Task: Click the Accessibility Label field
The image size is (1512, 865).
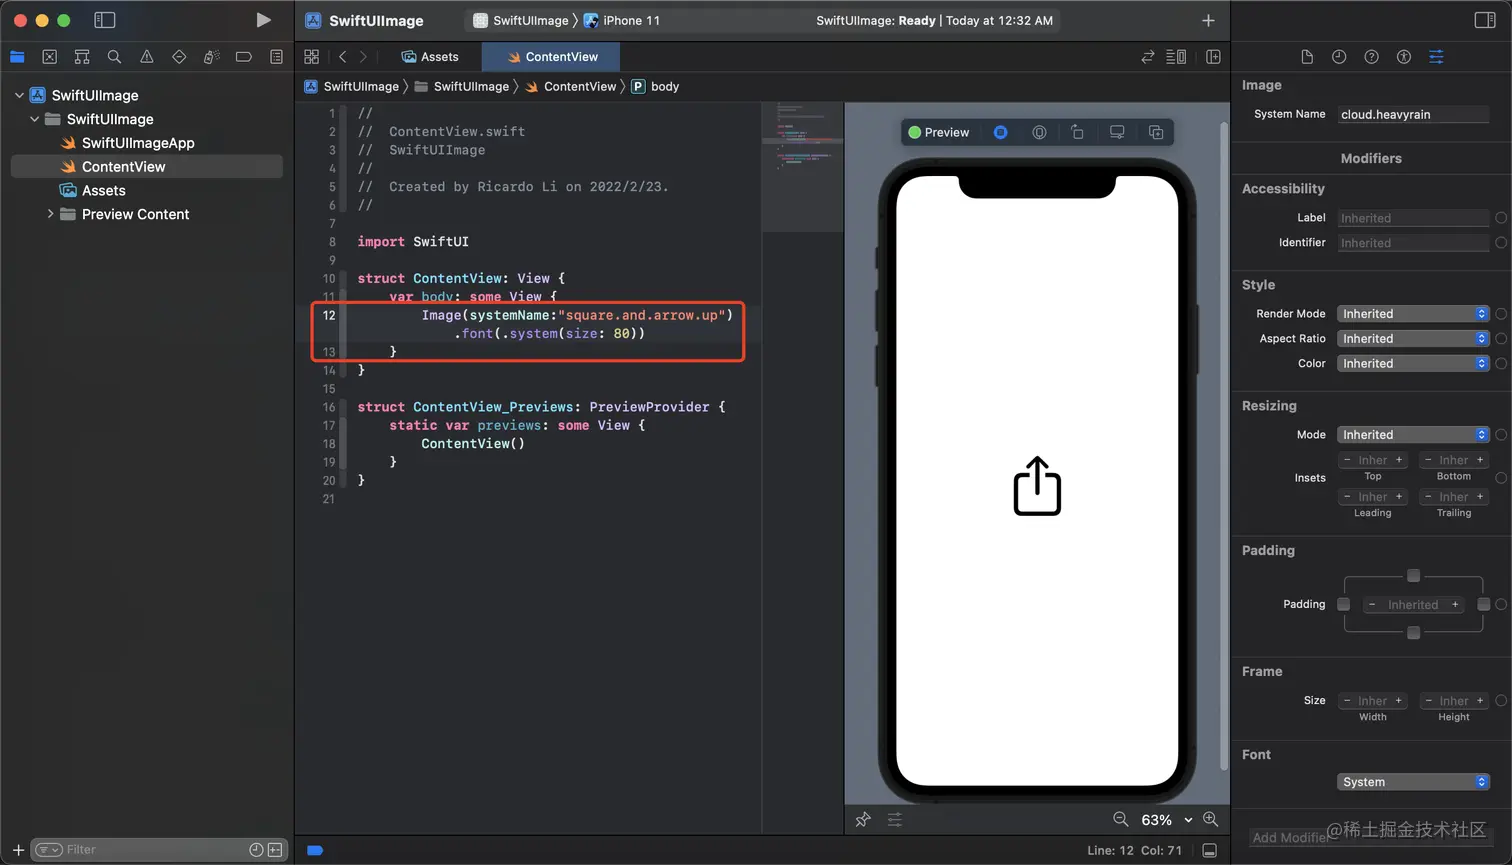Action: pos(1414,218)
